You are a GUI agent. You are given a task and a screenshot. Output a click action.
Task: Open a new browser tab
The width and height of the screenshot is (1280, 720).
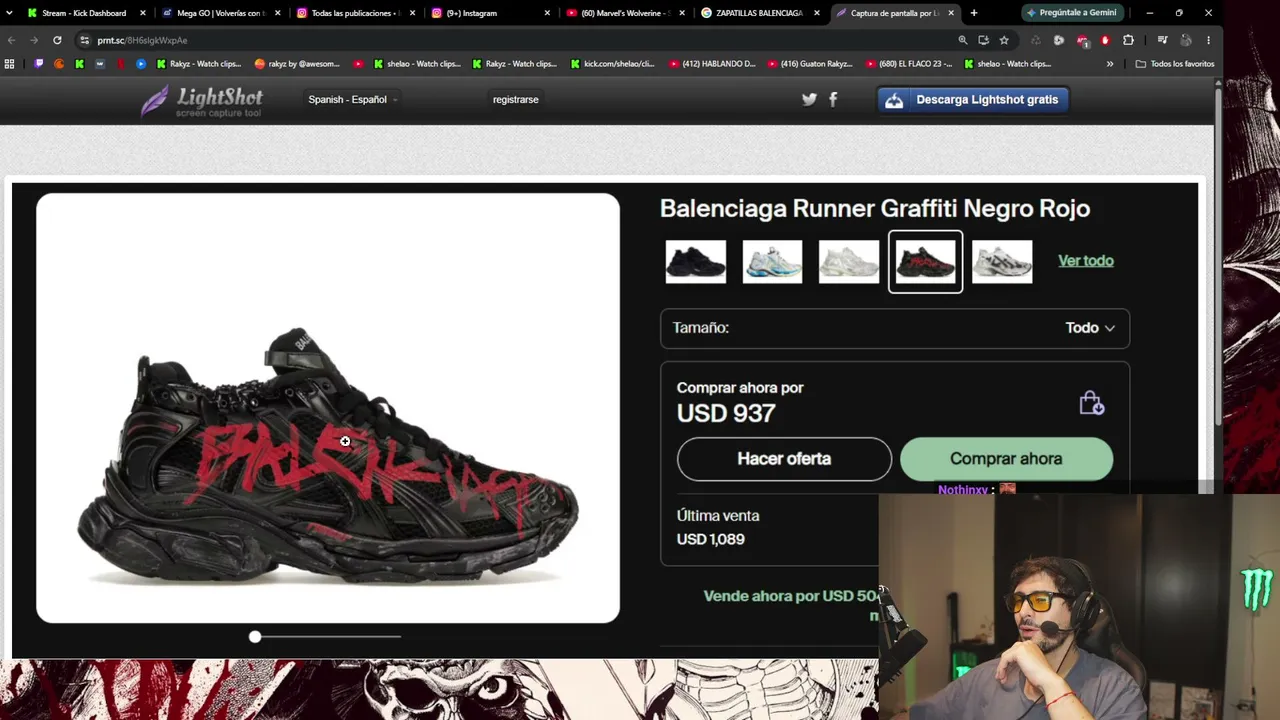(974, 13)
